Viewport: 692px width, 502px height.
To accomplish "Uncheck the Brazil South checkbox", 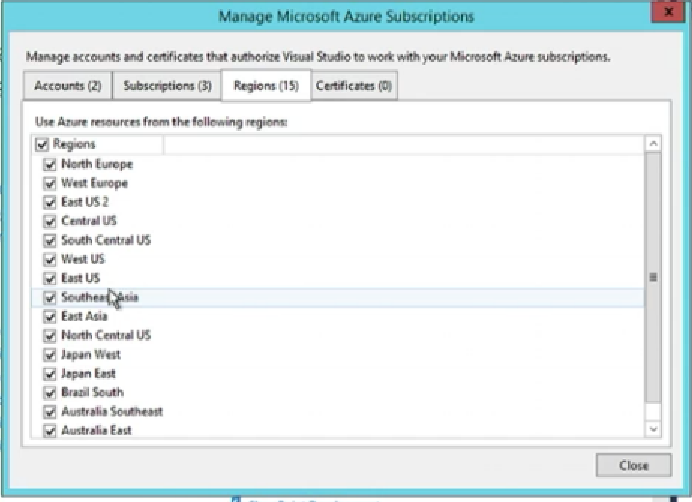I will 49,393.
